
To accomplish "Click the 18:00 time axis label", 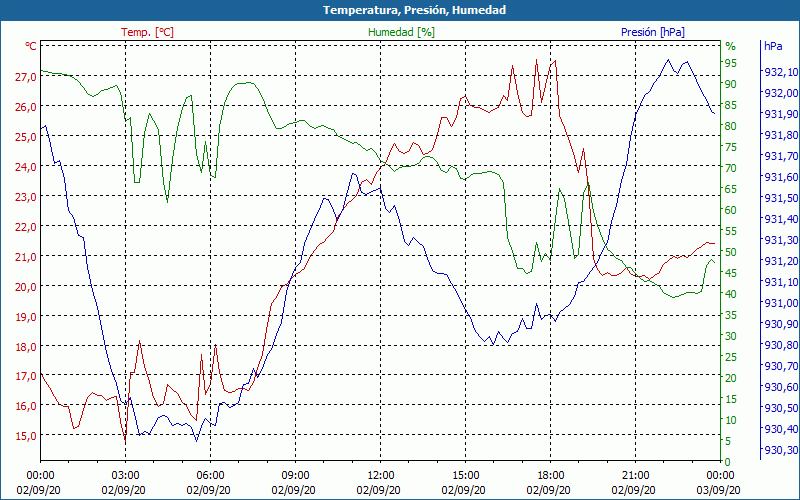I will pos(551,476).
